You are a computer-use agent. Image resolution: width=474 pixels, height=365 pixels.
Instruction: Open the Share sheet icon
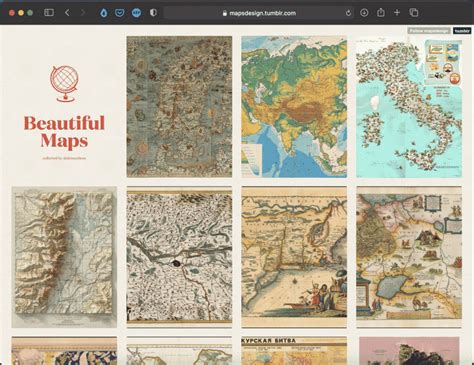tap(381, 13)
